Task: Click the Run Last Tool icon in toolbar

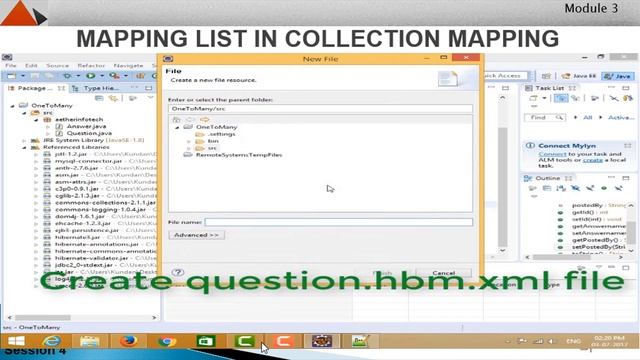Action: pyautogui.click(x=115, y=76)
